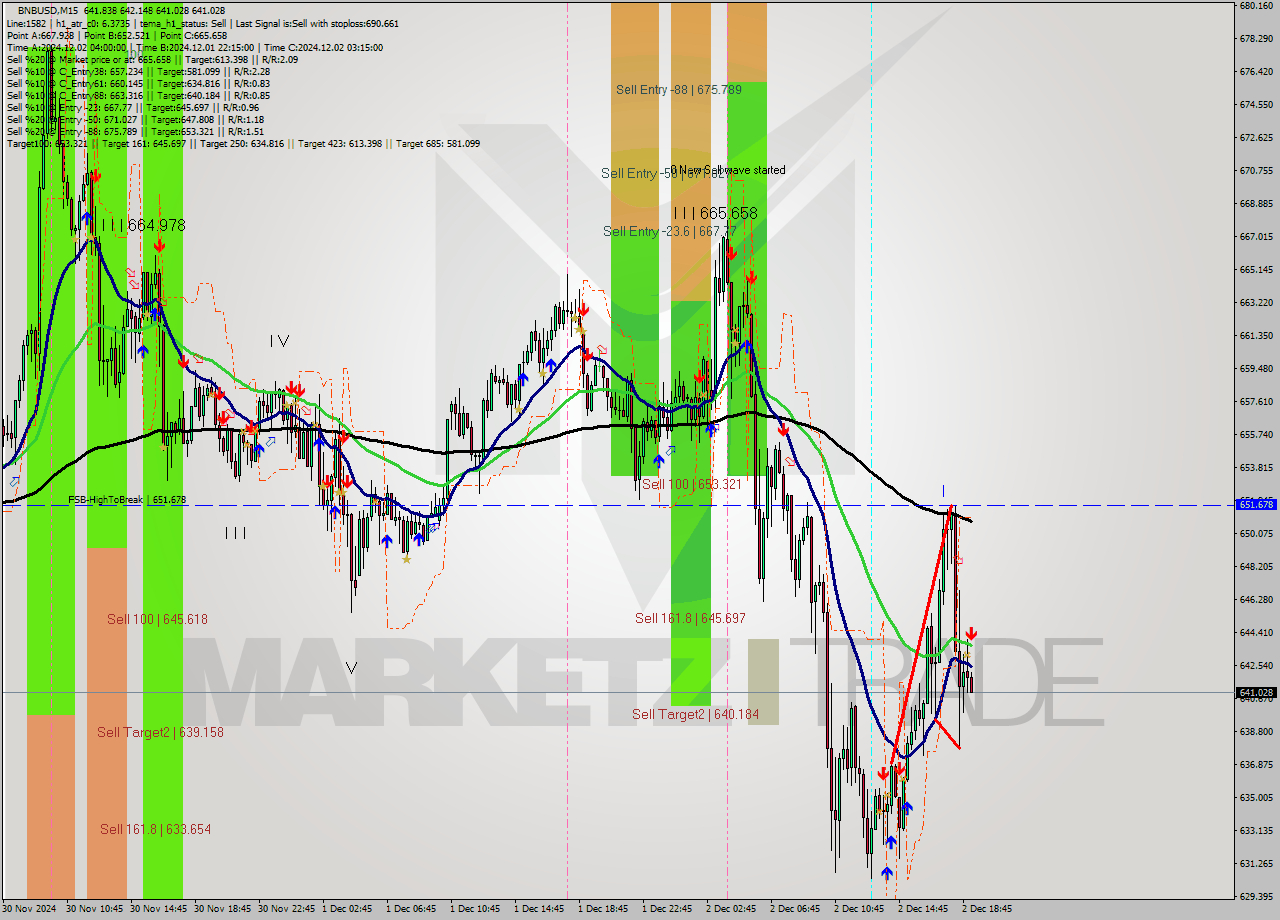This screenshot has width=1280, height=920.
Task: Click the '2 Dec 06:45' time axis label
Action: 795,909
